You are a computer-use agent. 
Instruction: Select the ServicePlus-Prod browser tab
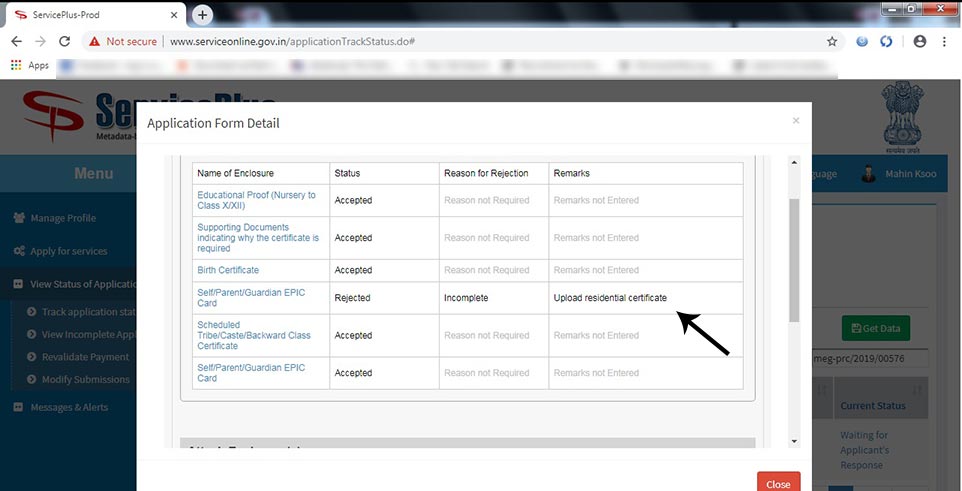pos(94,15)
